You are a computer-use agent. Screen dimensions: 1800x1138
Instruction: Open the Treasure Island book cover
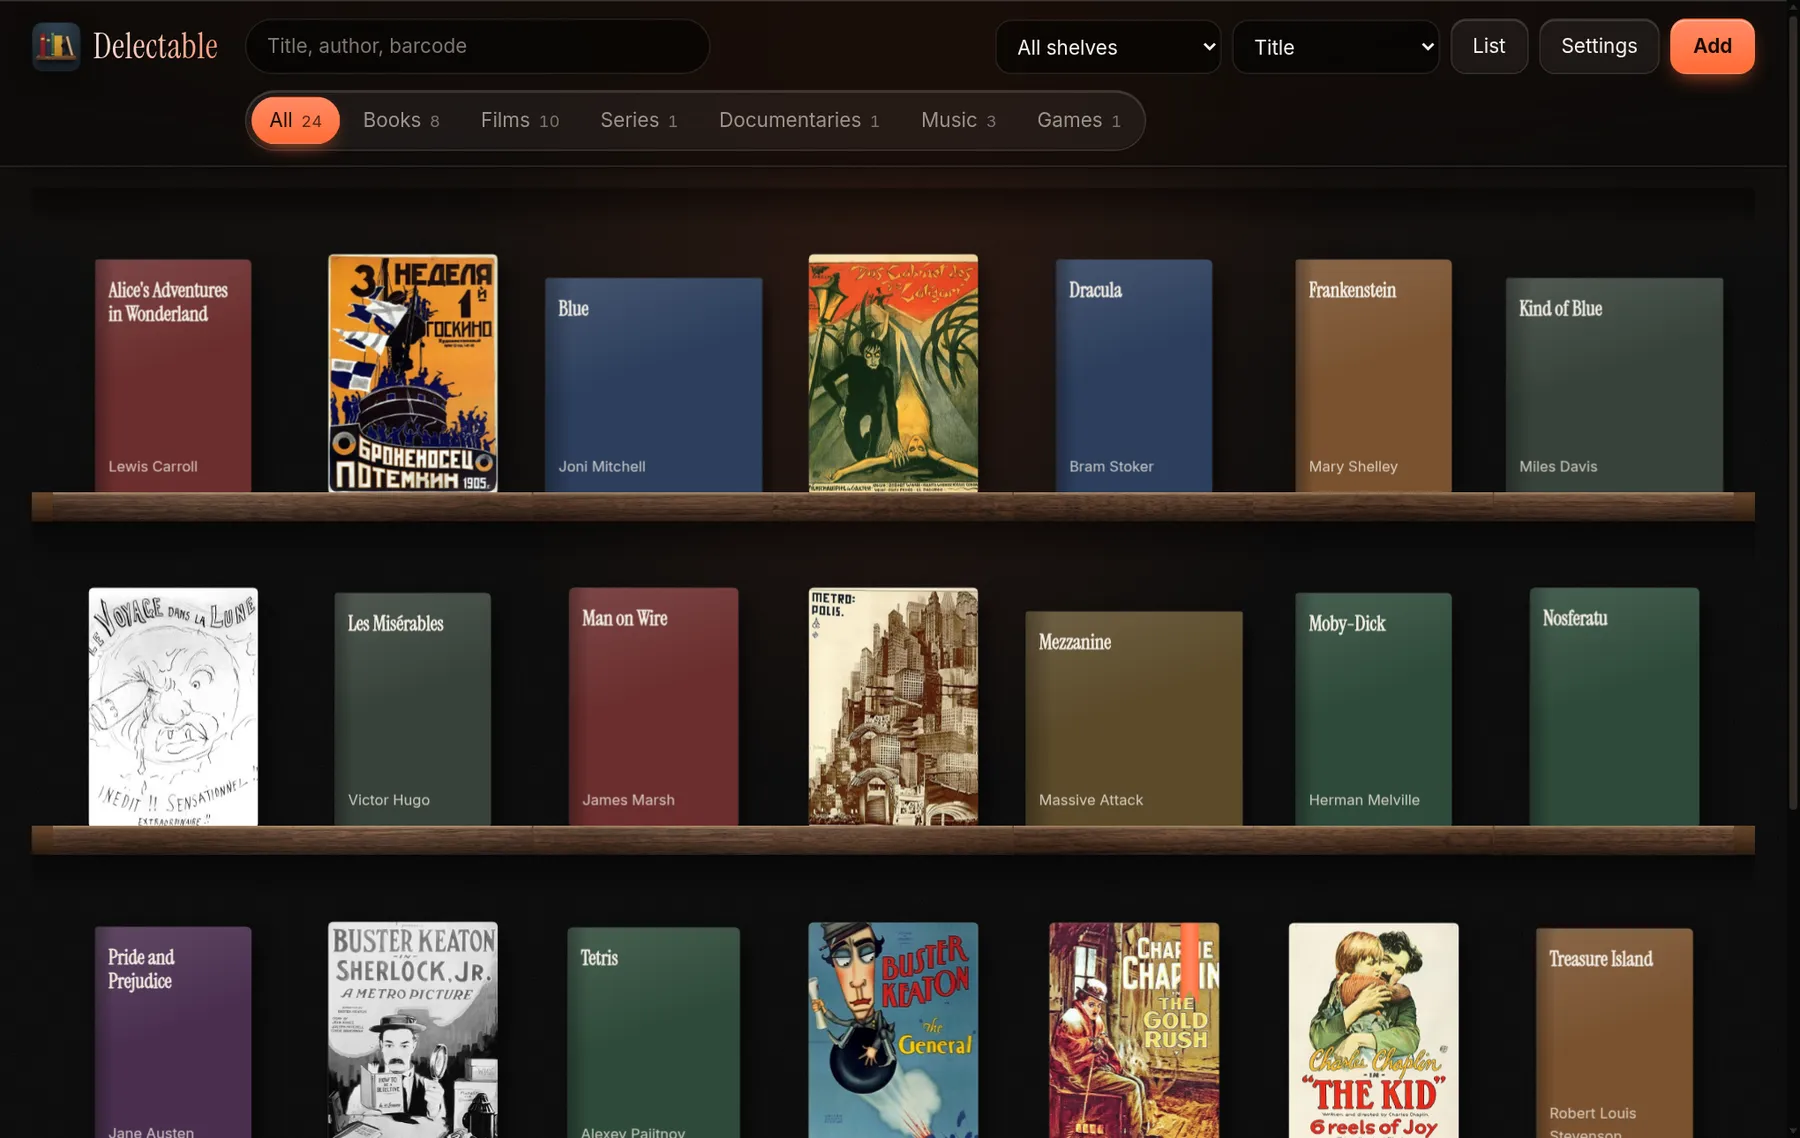pos(1614,1033)
